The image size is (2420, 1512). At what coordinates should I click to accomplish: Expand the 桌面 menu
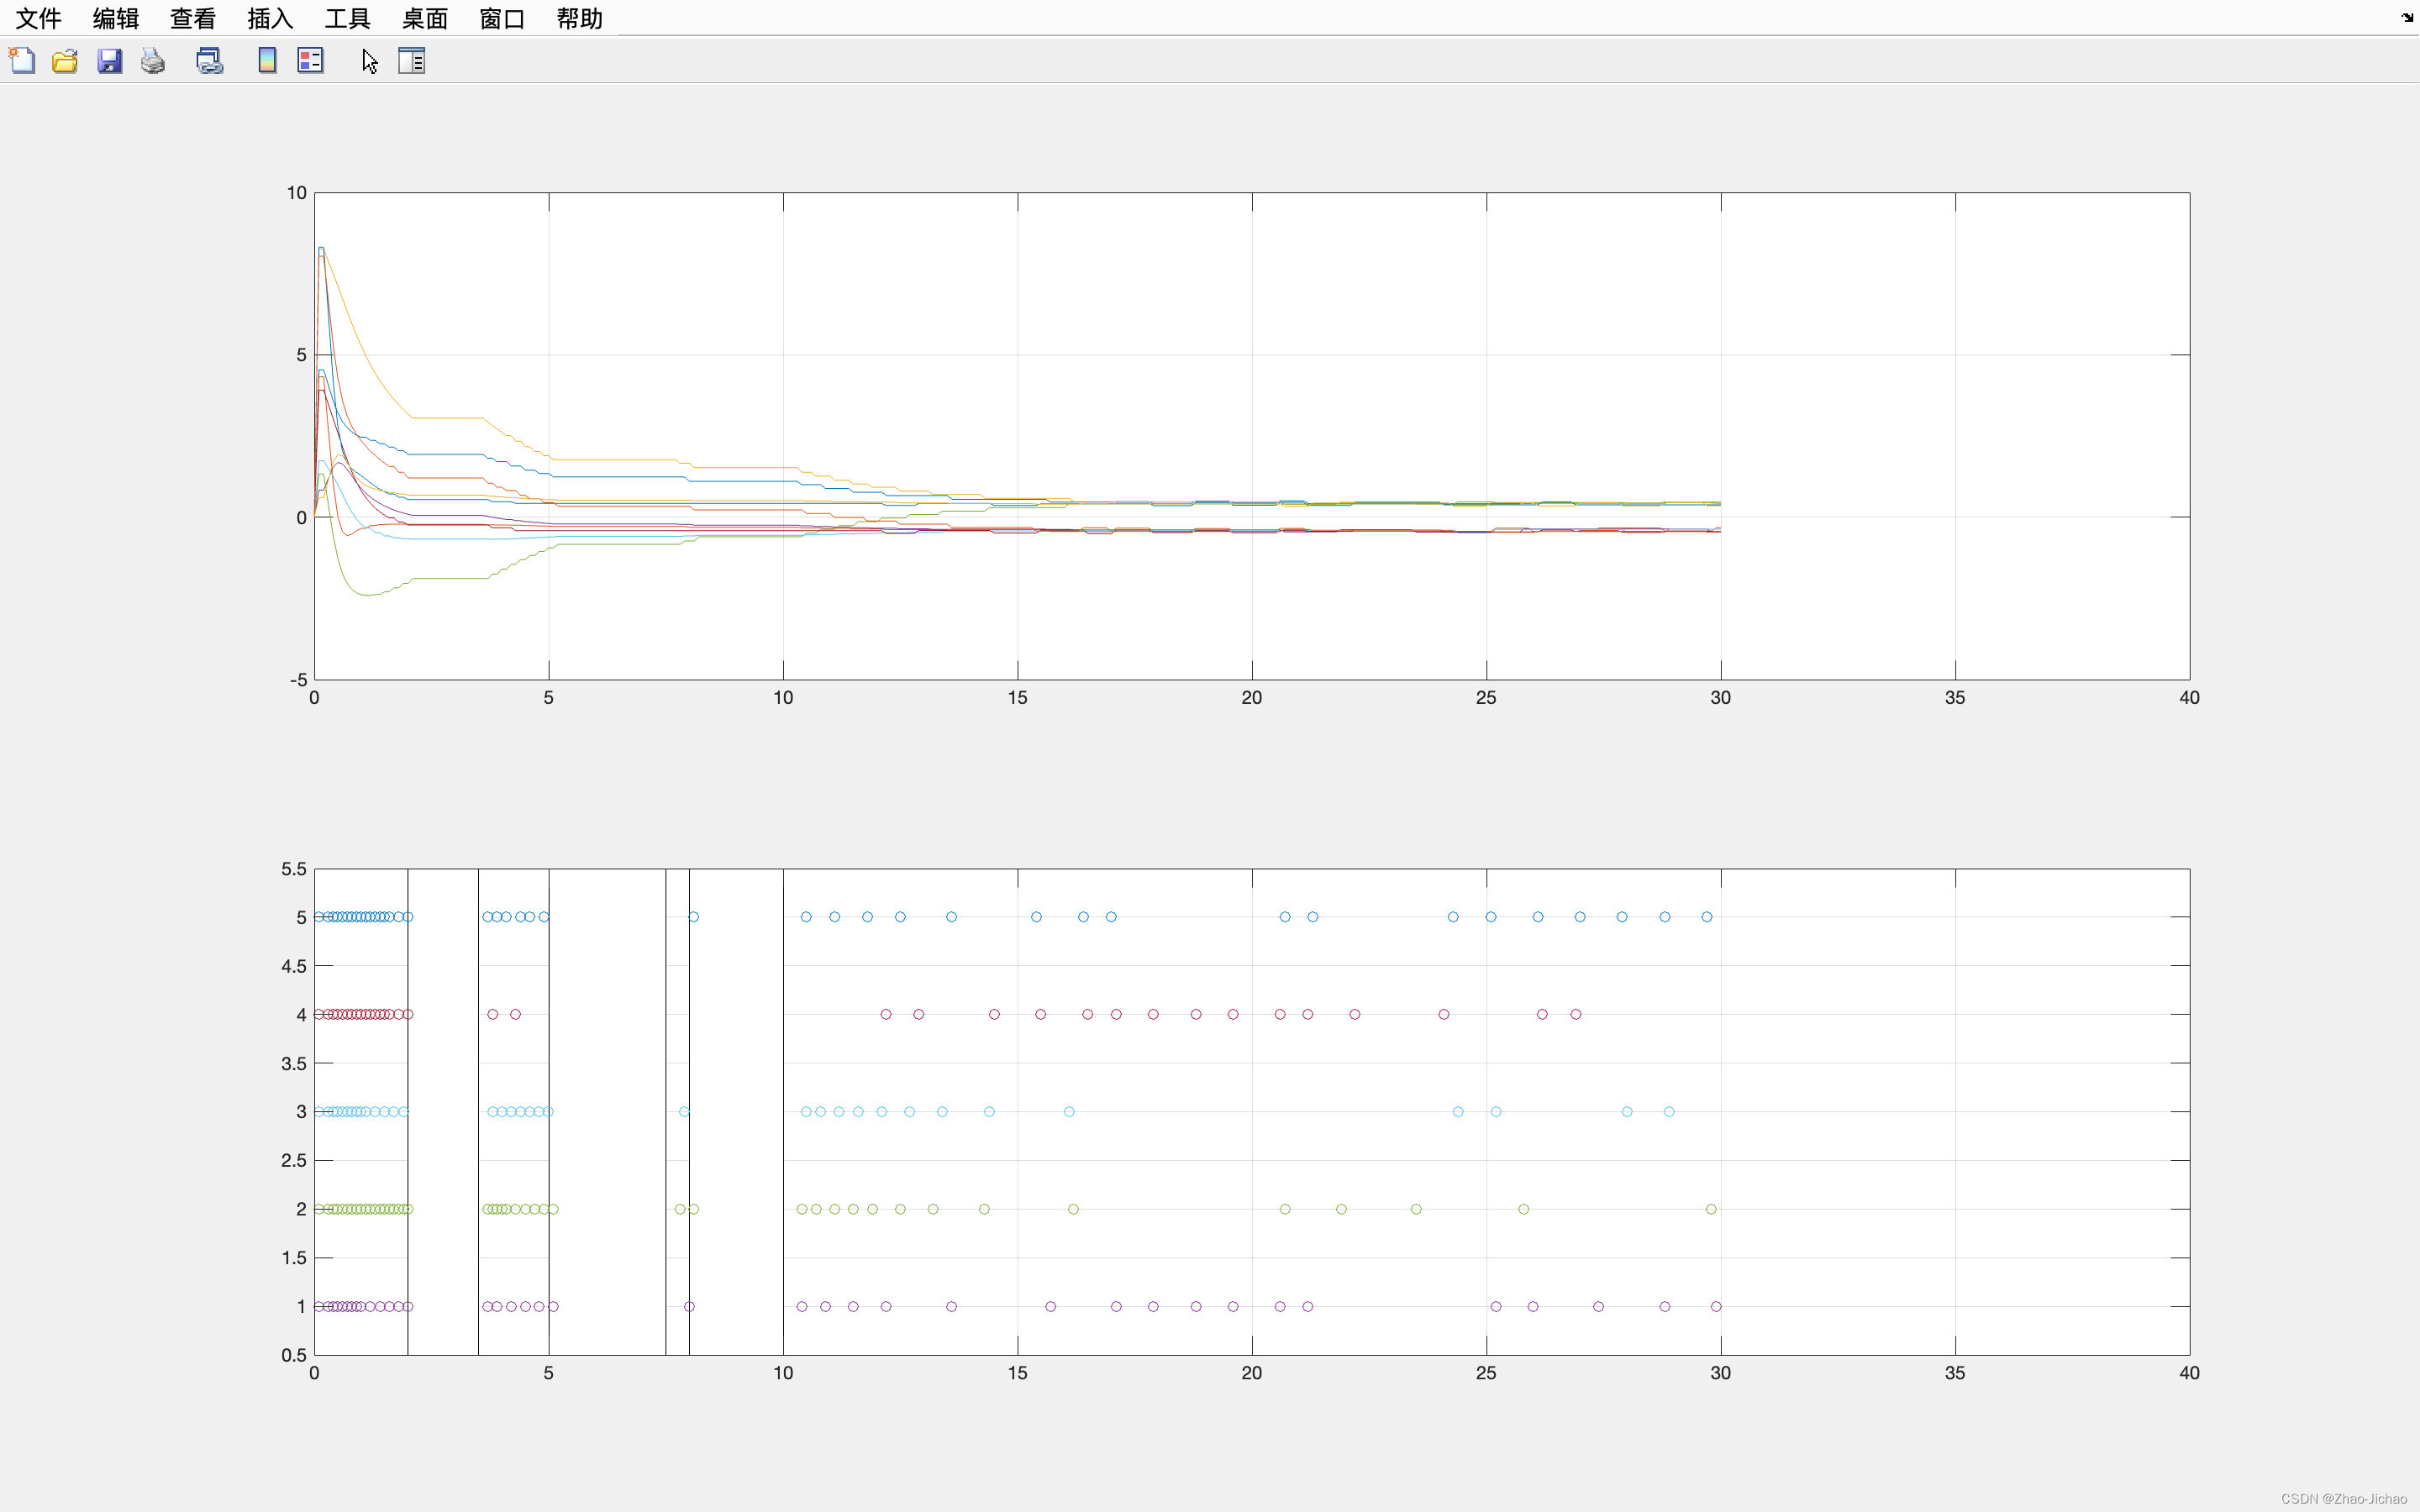[x=424, y=18]
